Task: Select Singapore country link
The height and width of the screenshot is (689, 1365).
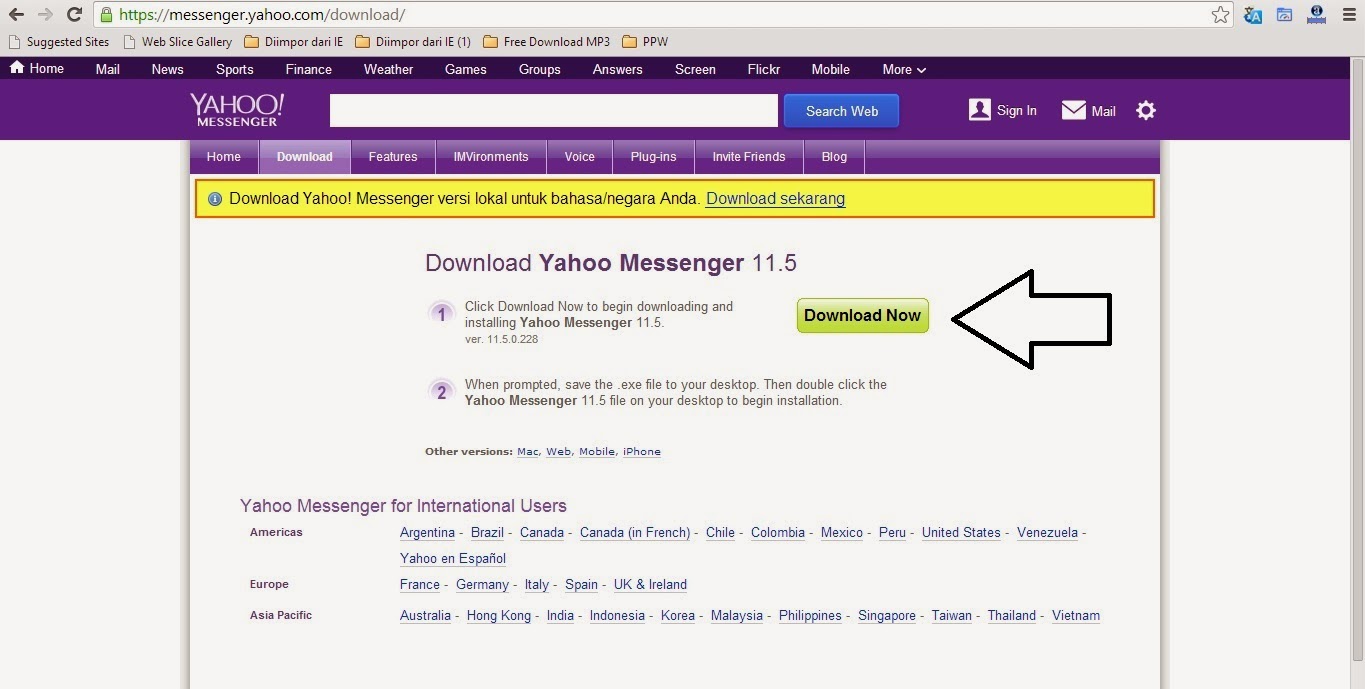Action: point(887,616)
